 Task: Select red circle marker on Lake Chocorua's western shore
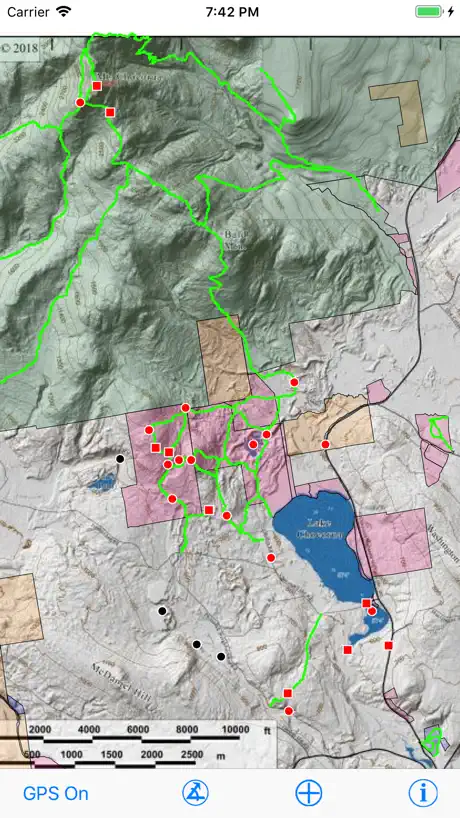tap(271, 558)
